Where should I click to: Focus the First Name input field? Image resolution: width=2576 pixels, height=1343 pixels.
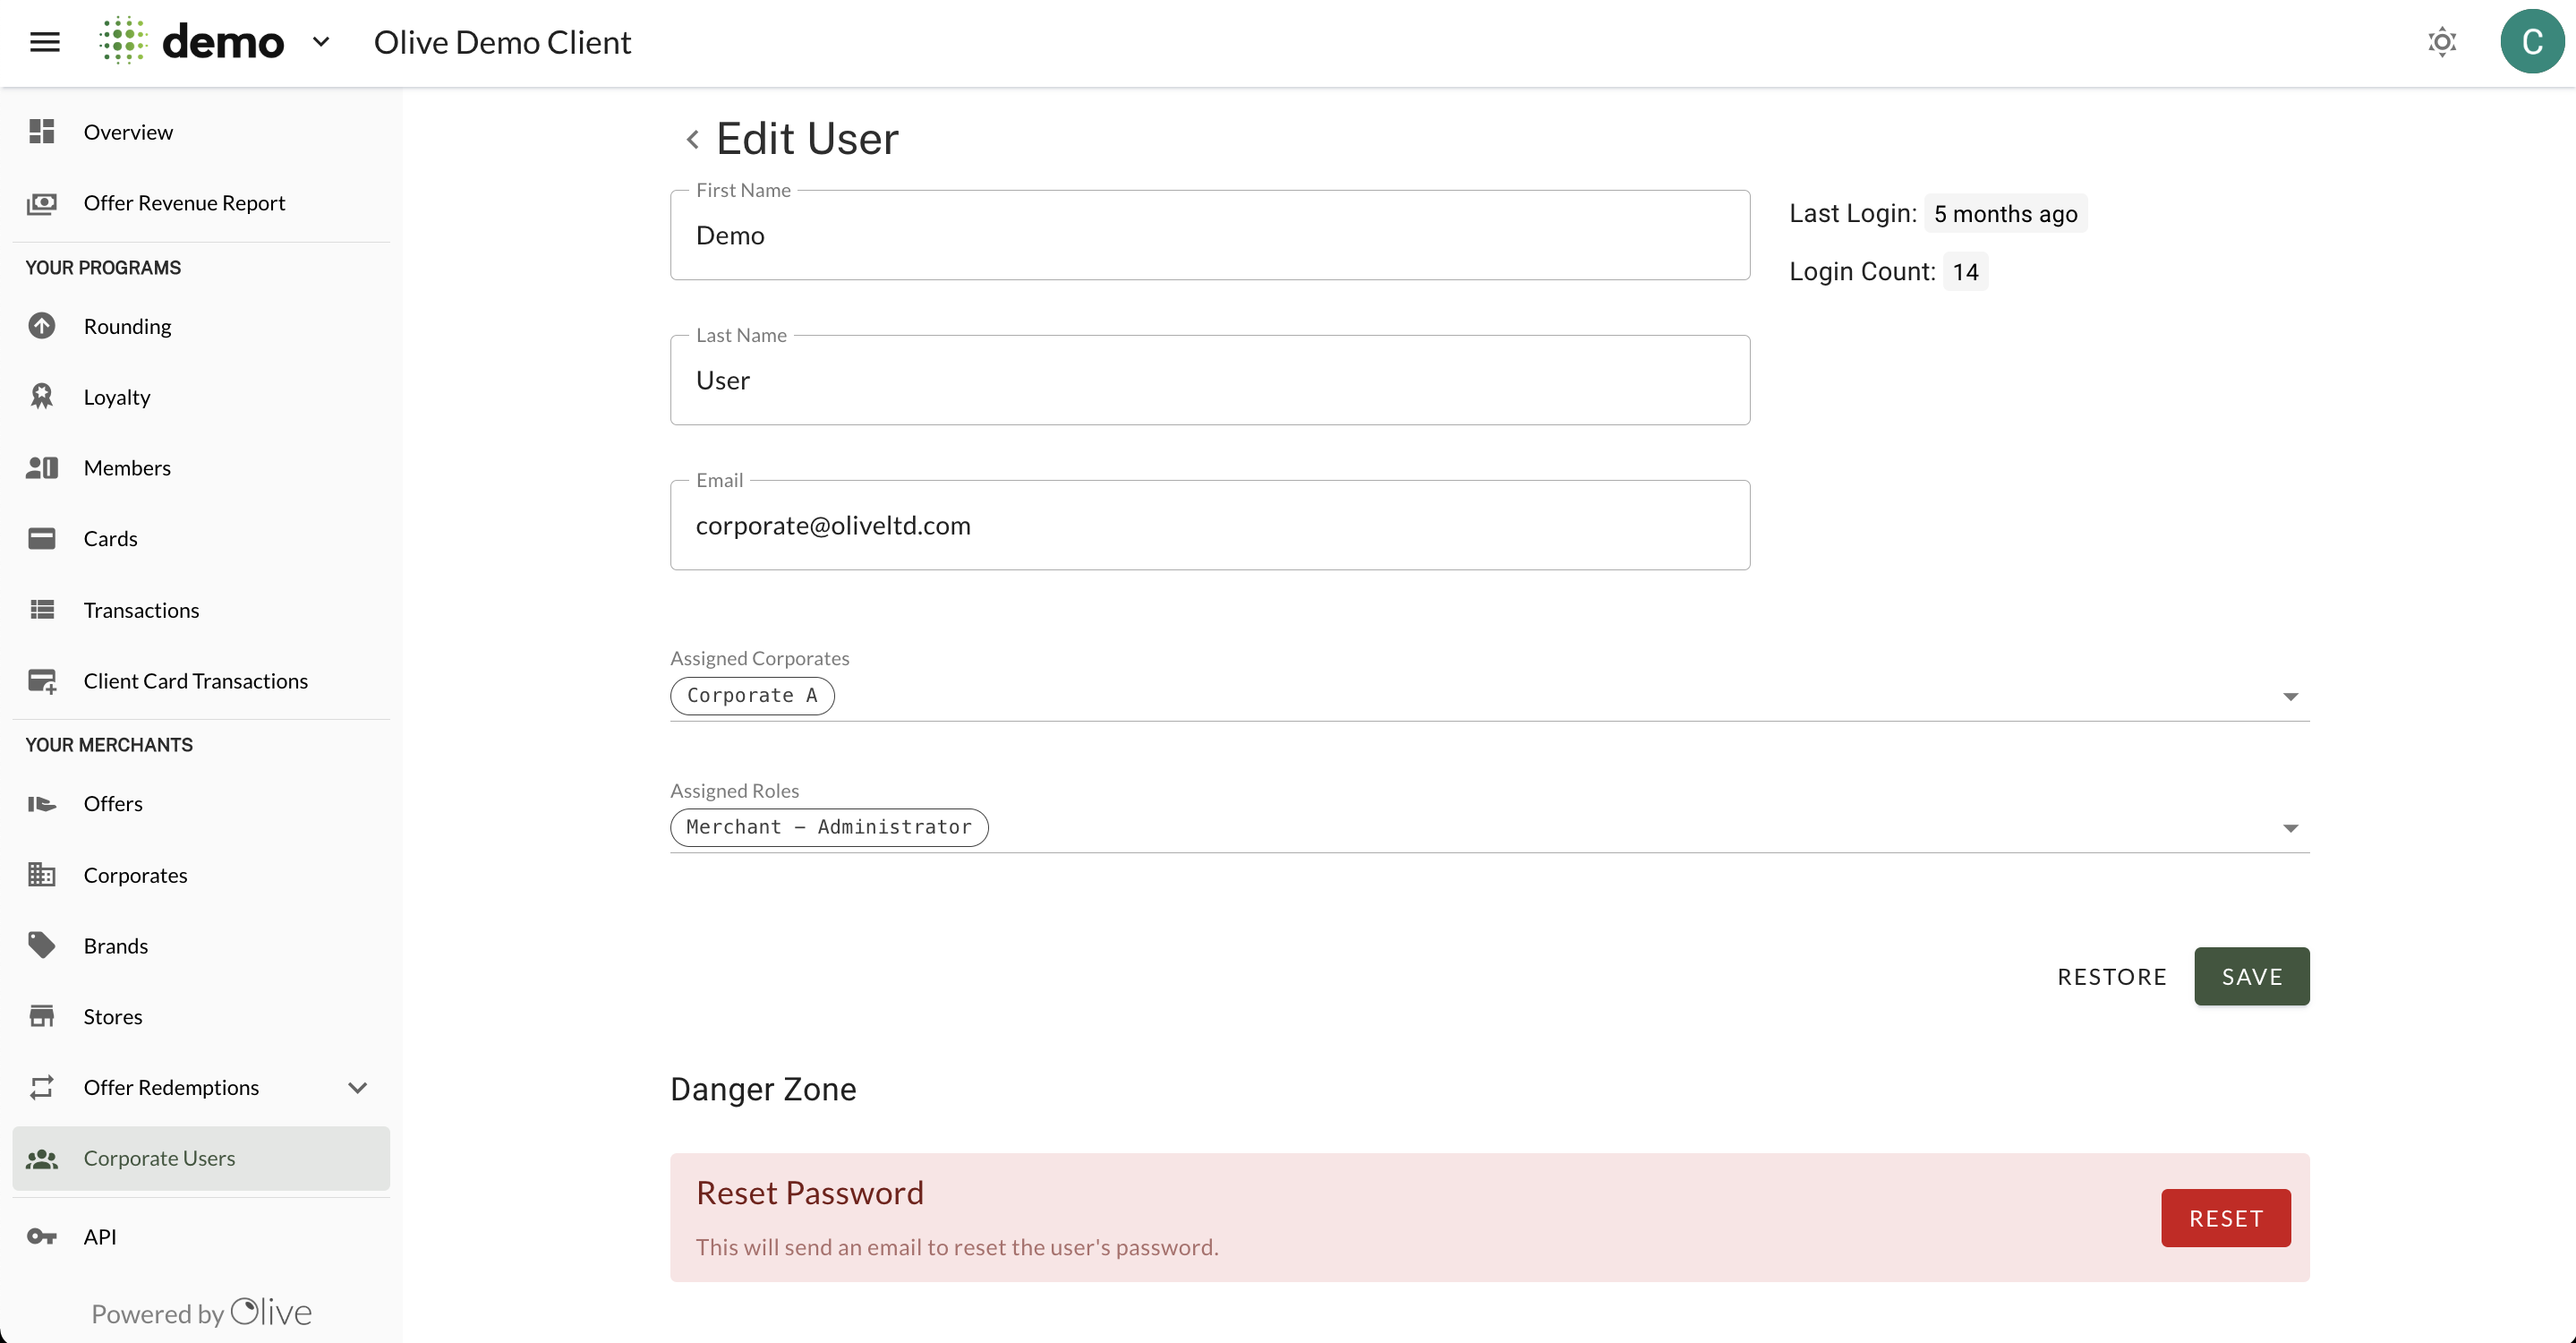(x=1210, y=236)
